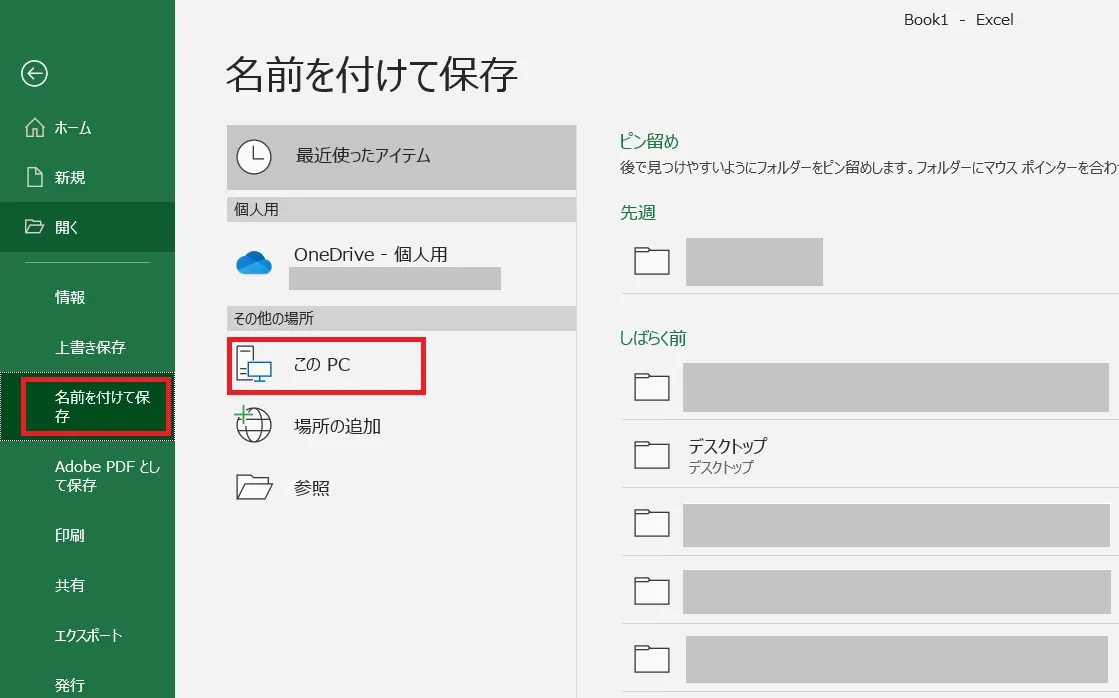Select OneDrive - 個人用 location

click(x=401, y=263)
